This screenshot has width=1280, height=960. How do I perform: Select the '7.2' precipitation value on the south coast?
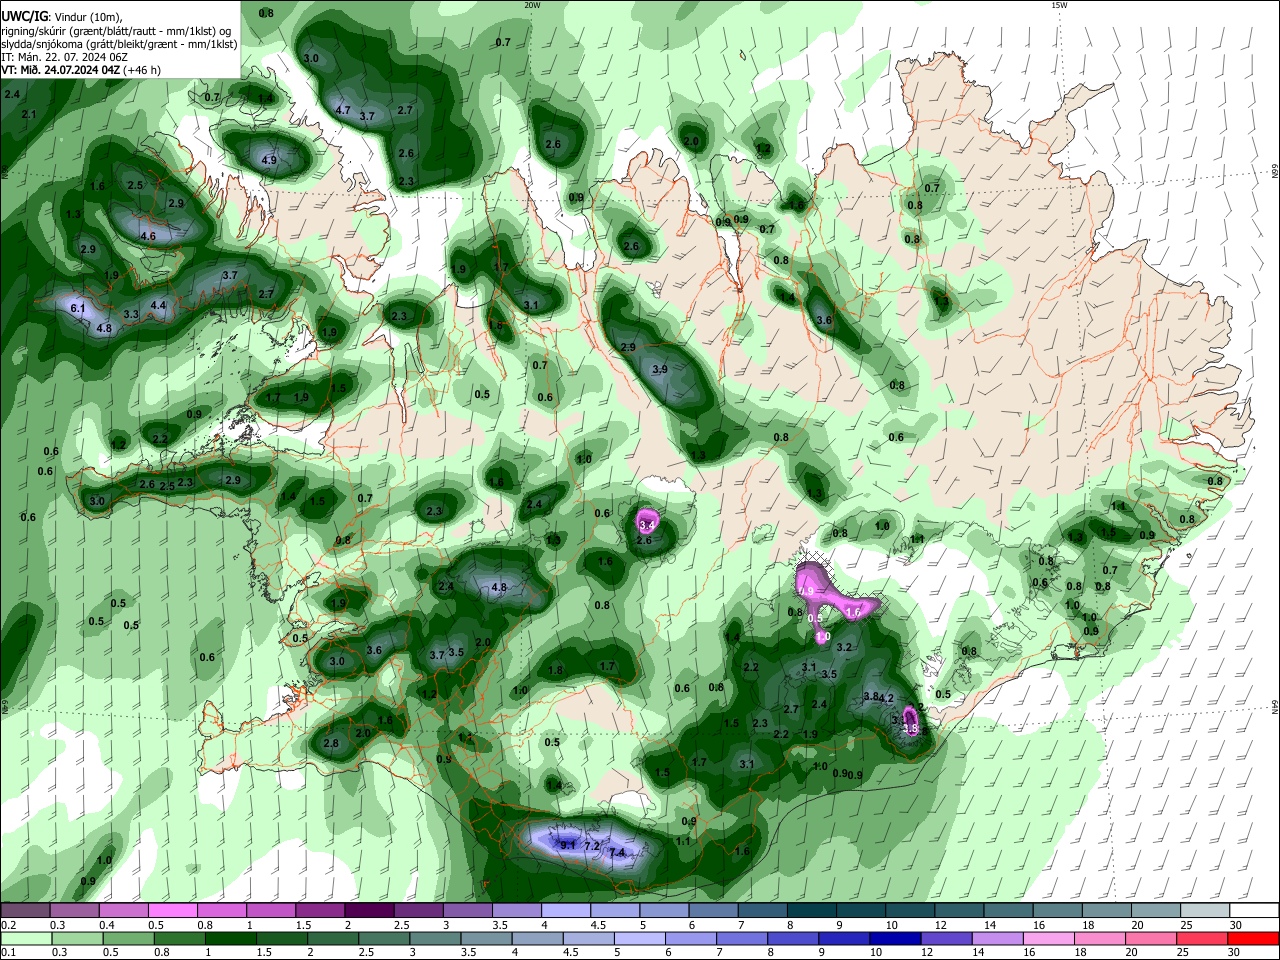[x=591, y=847]
